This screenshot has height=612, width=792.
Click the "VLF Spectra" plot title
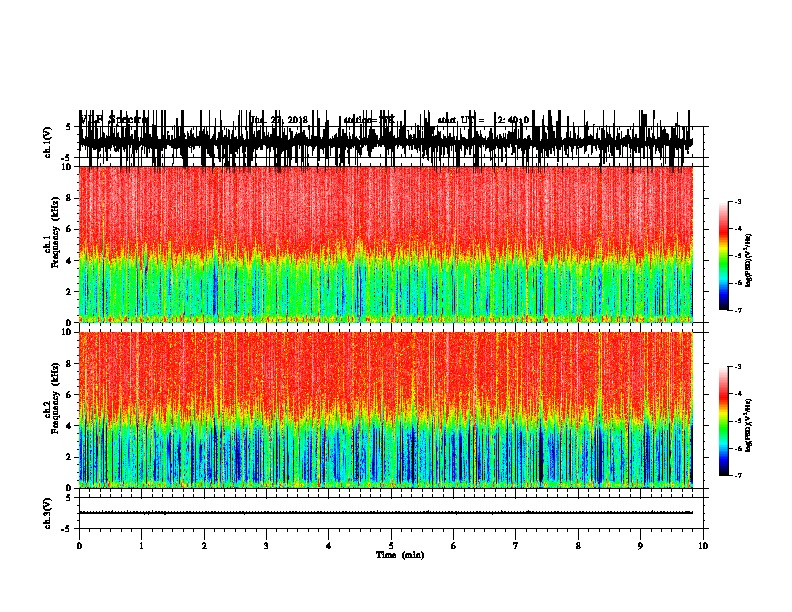[114, 120]
